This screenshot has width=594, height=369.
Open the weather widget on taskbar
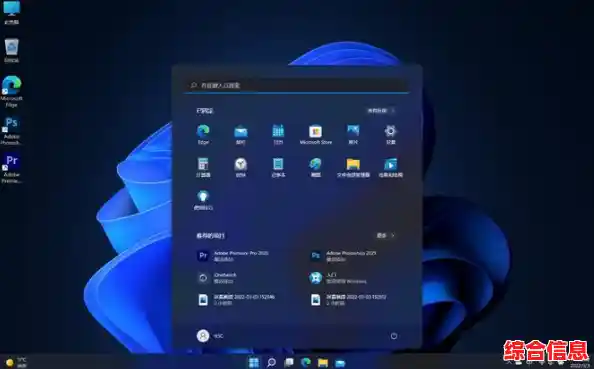pos(16,362)
